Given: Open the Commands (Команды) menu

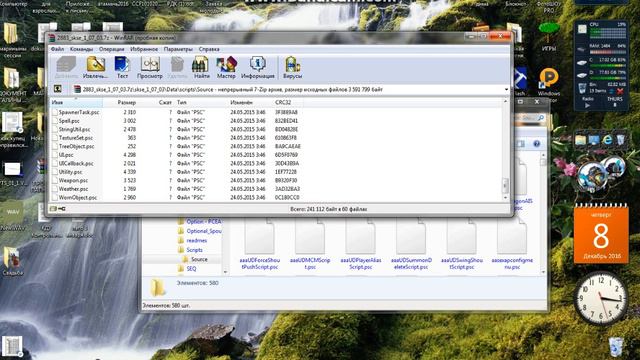Looking at the screenshot, I should point(81,49).
